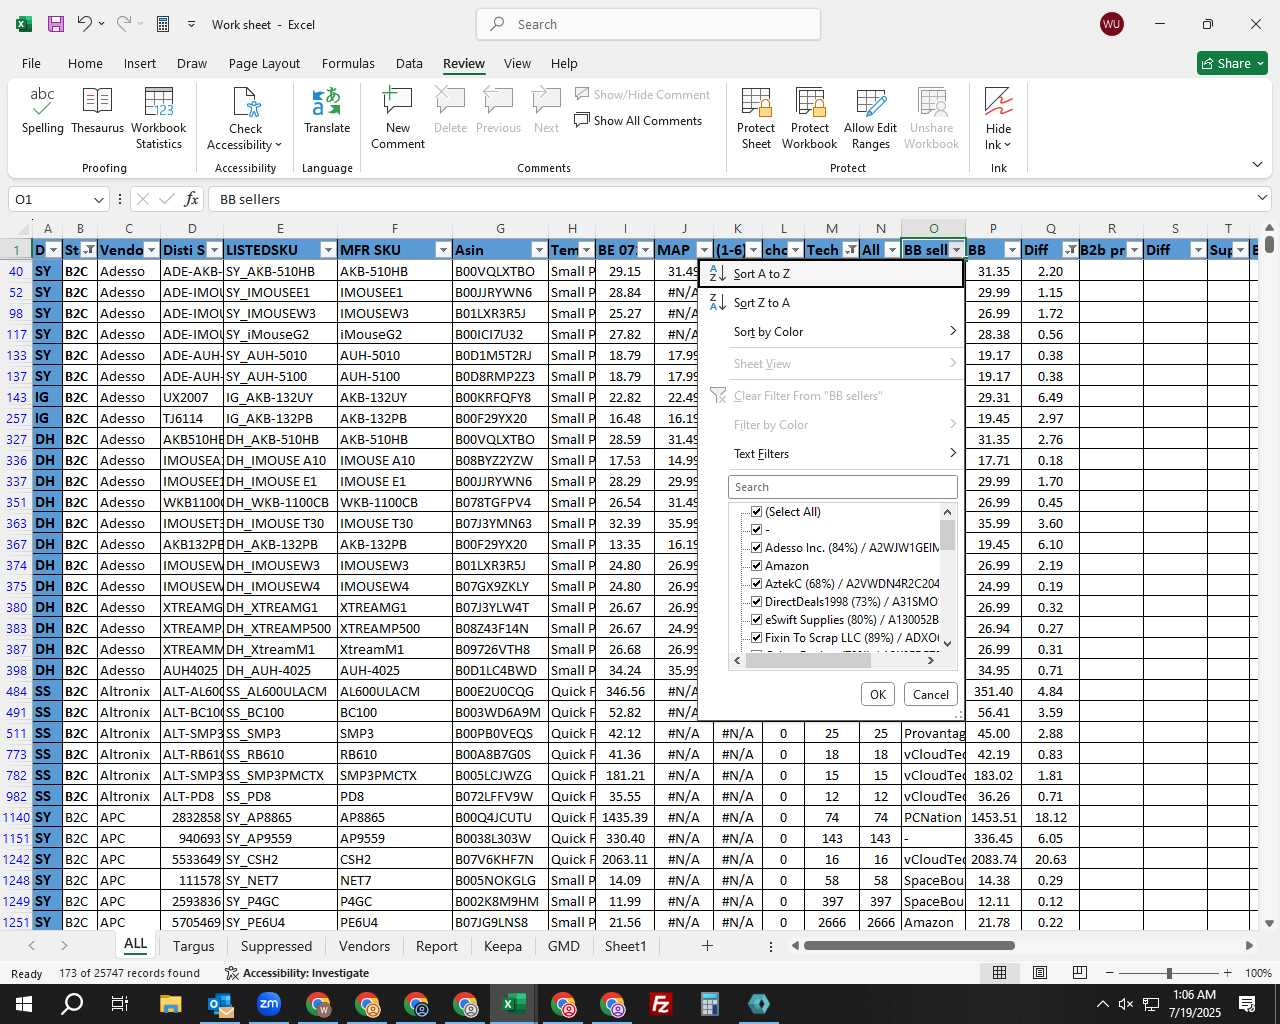Toggle the (Select All) checkbox

(757, 512)
